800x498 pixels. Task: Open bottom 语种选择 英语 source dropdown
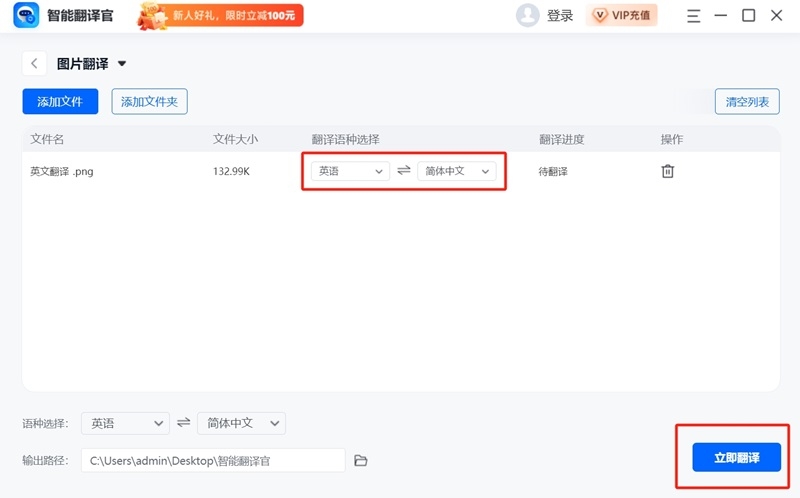pos(126,423)
